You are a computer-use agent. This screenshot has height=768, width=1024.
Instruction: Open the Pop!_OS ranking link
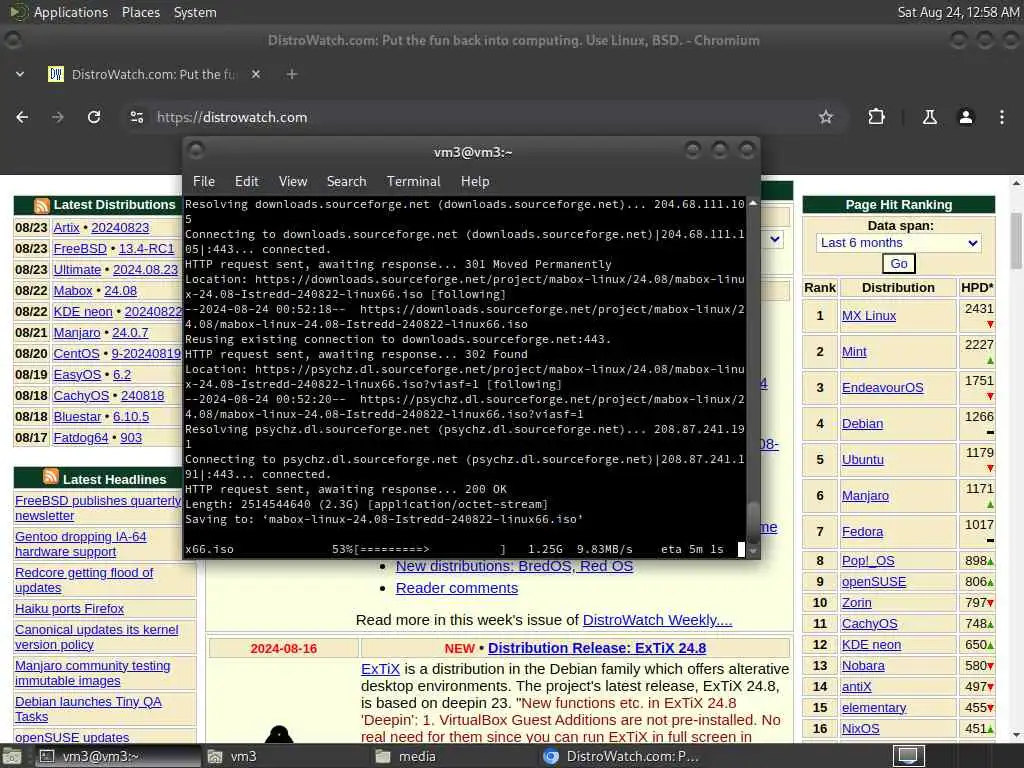pos(868,560)
